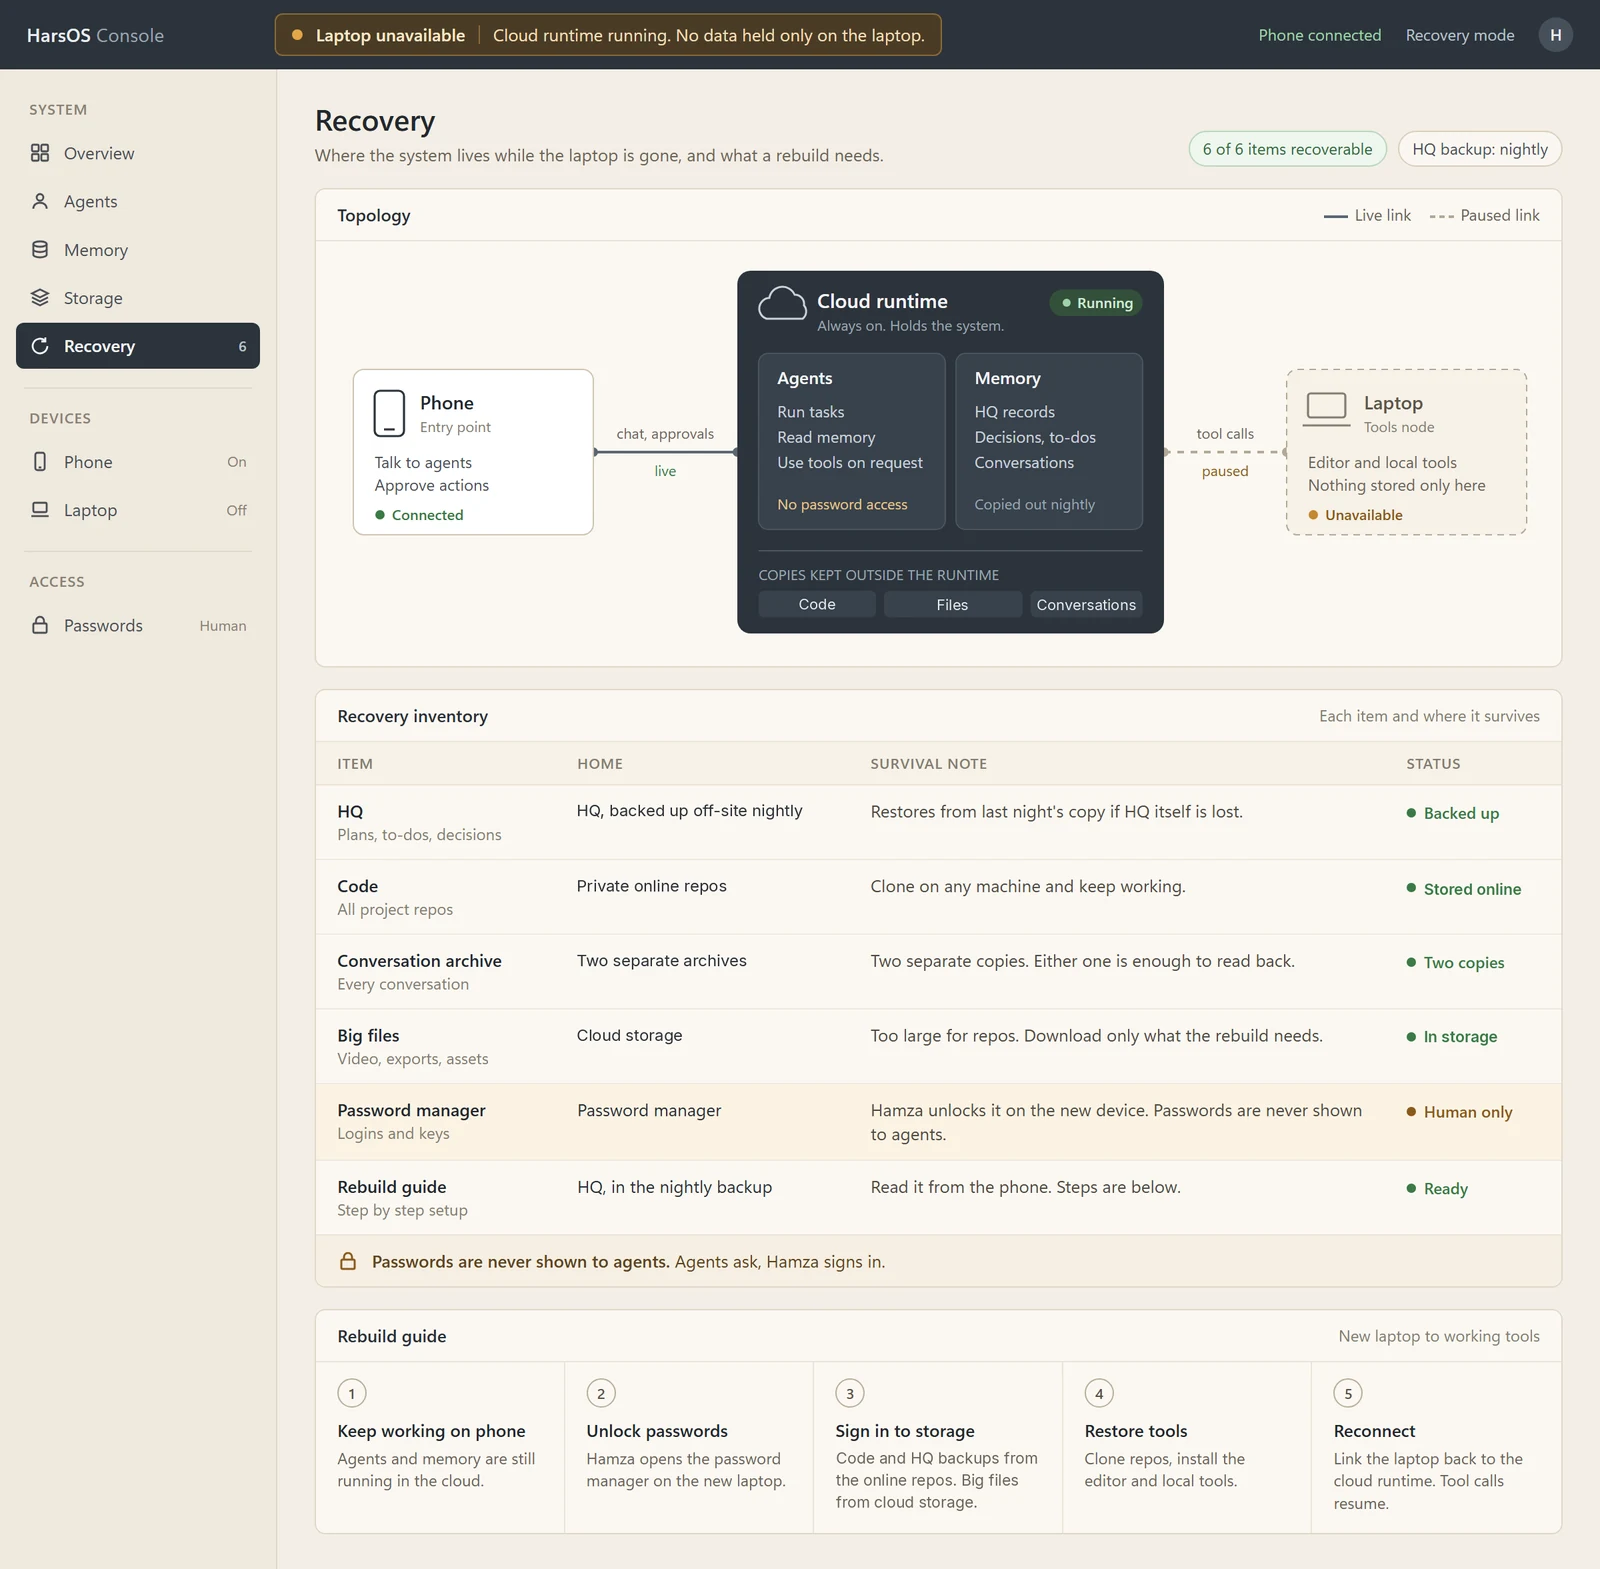
Task: Click the Phone connected status link
Action: pos(1319,35)
